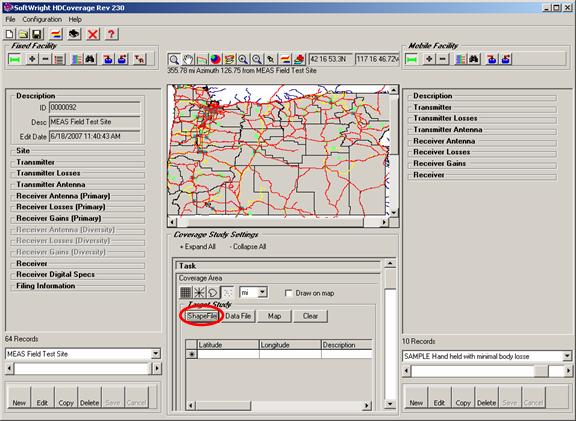
Task: Enable the Draw on map checkbox
Action: tap(289, 293)
